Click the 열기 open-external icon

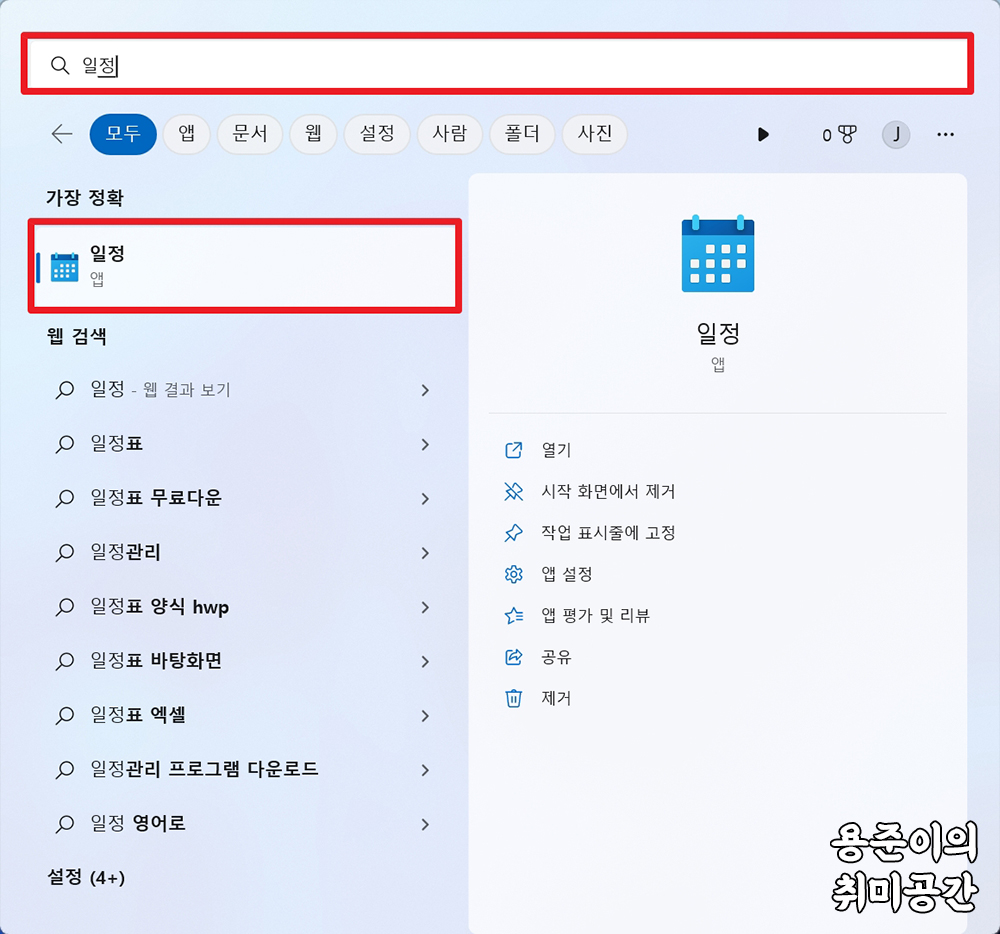[513, 450]
